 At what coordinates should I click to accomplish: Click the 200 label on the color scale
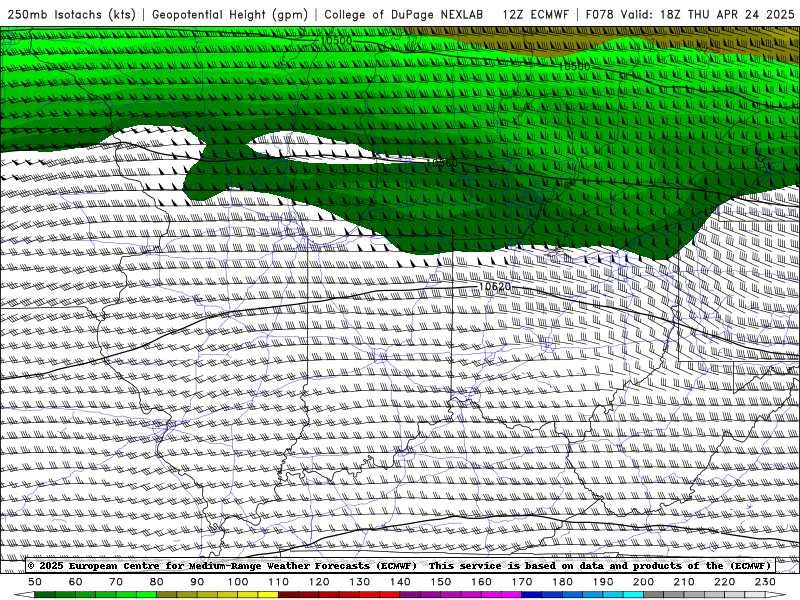click(643, 582)
